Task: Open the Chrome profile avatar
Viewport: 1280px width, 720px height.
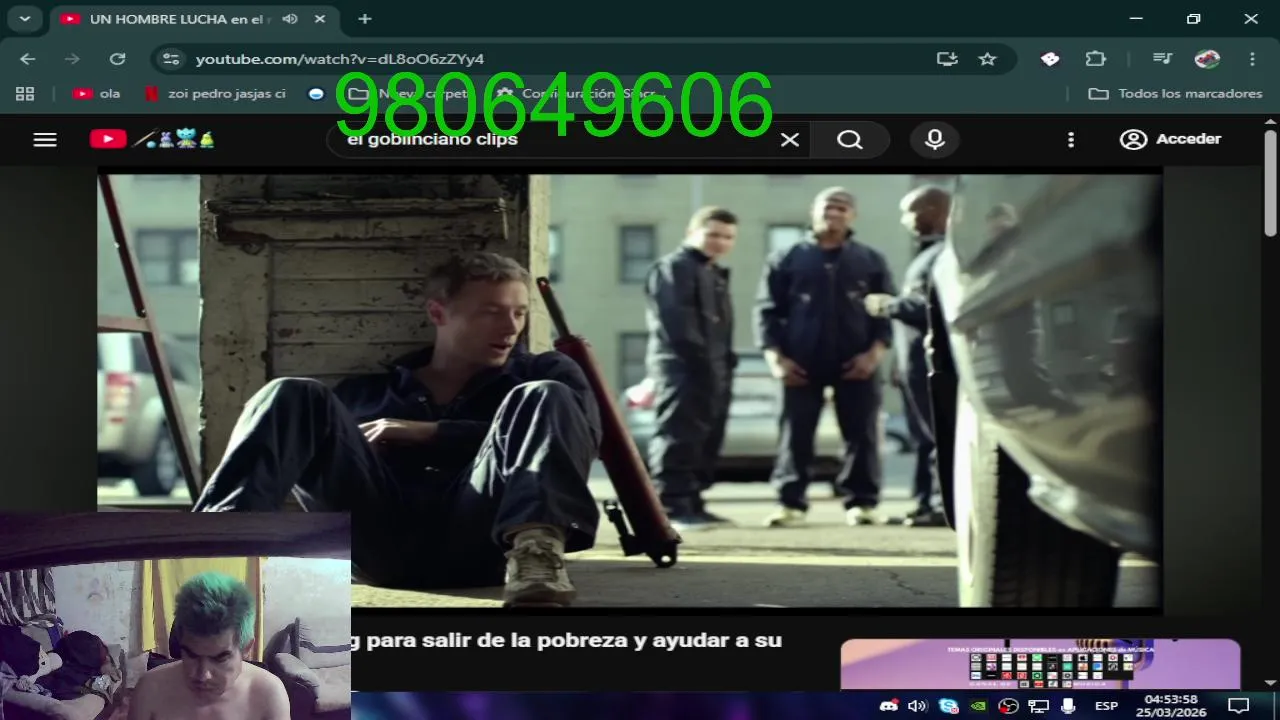Action: point(1207,59)
